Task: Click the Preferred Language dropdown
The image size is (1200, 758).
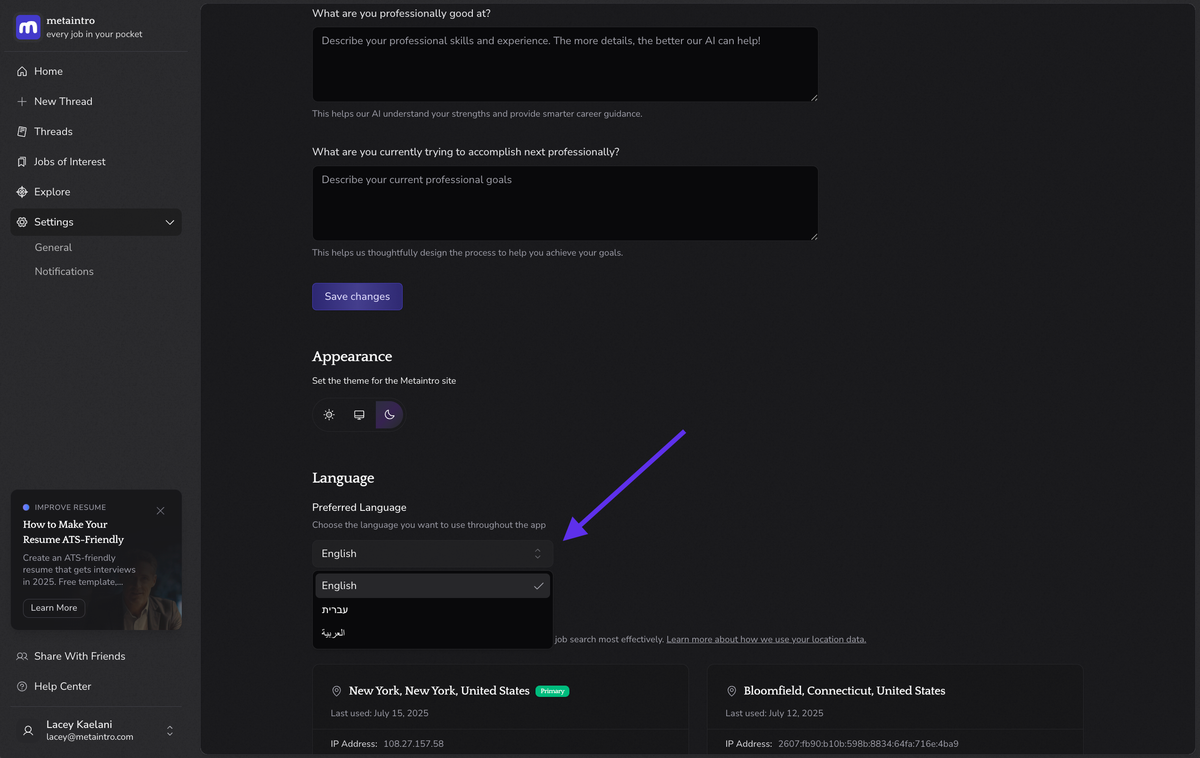Action: click(x=432, y=554)
